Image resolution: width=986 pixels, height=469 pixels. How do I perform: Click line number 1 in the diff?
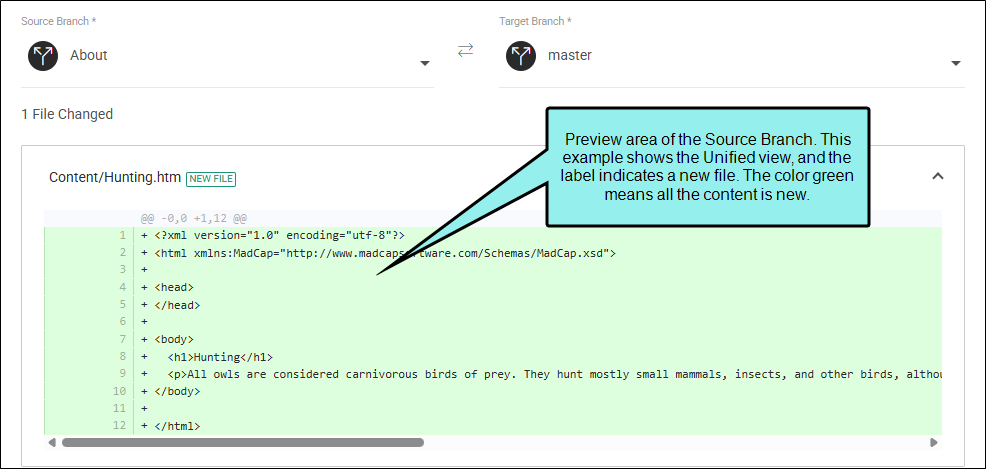coord(122,236)
